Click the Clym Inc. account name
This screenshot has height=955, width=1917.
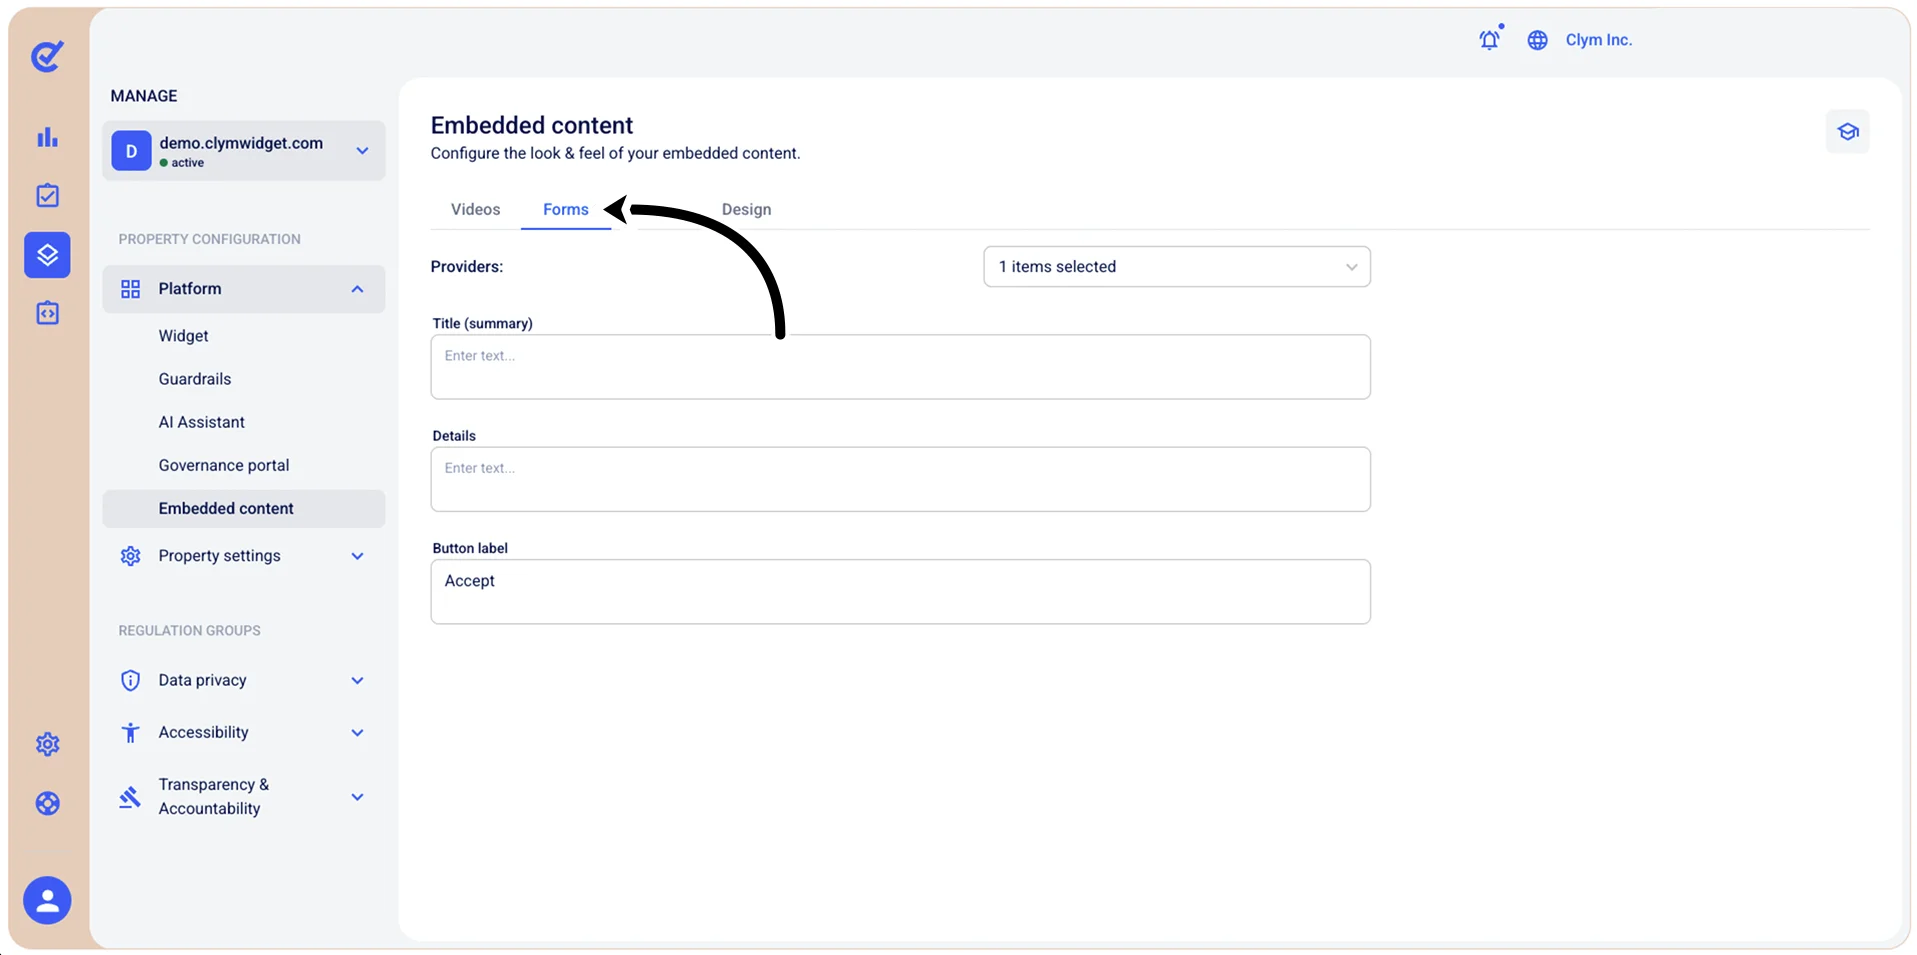[x=1598, y=40]
